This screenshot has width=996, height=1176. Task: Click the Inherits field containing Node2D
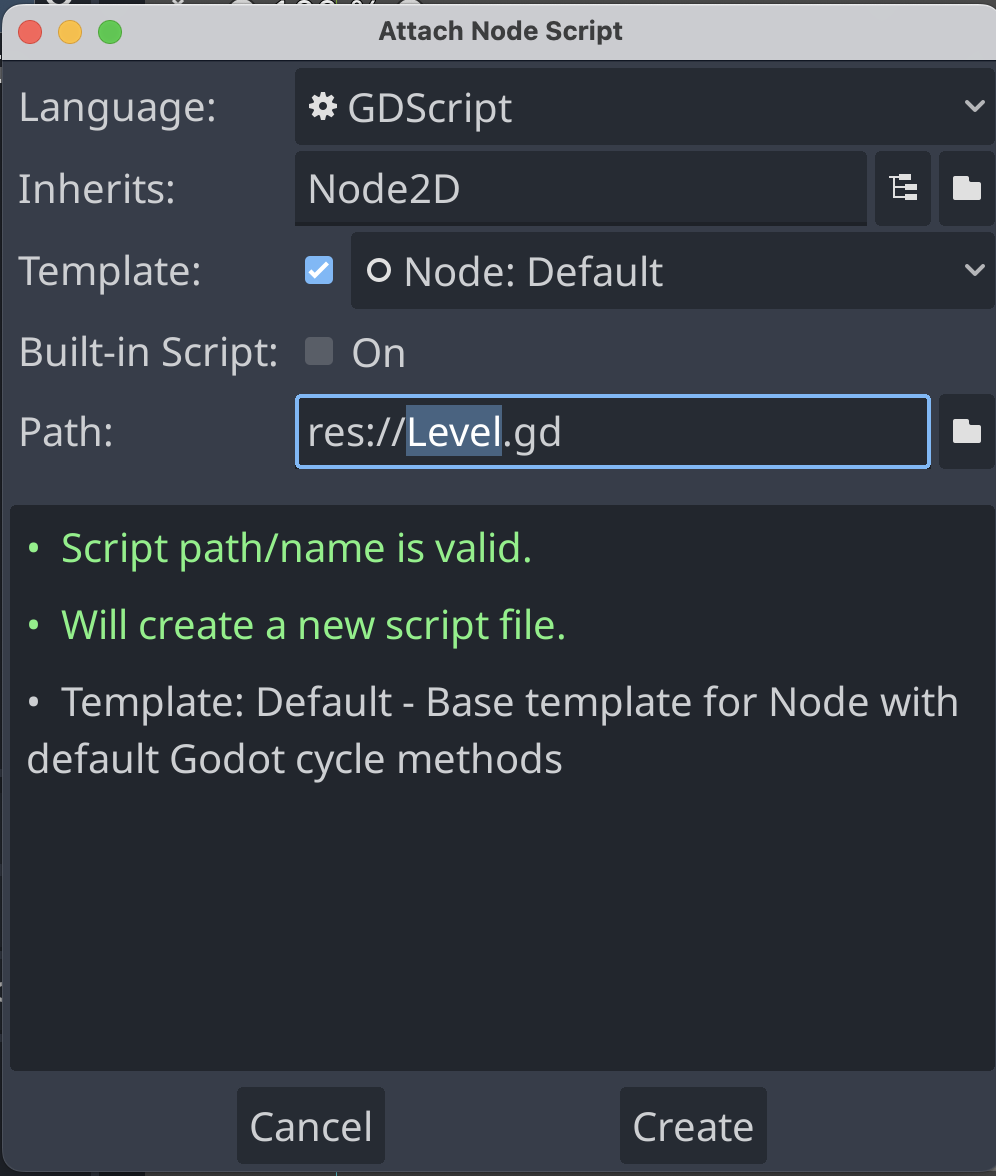(580, 188)
